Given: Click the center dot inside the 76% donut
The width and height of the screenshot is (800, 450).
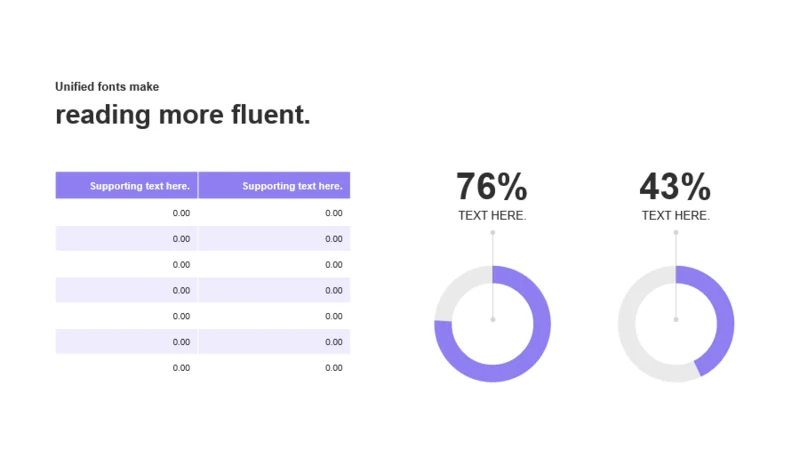Looking at the screenshot, I should coord(493,319).
